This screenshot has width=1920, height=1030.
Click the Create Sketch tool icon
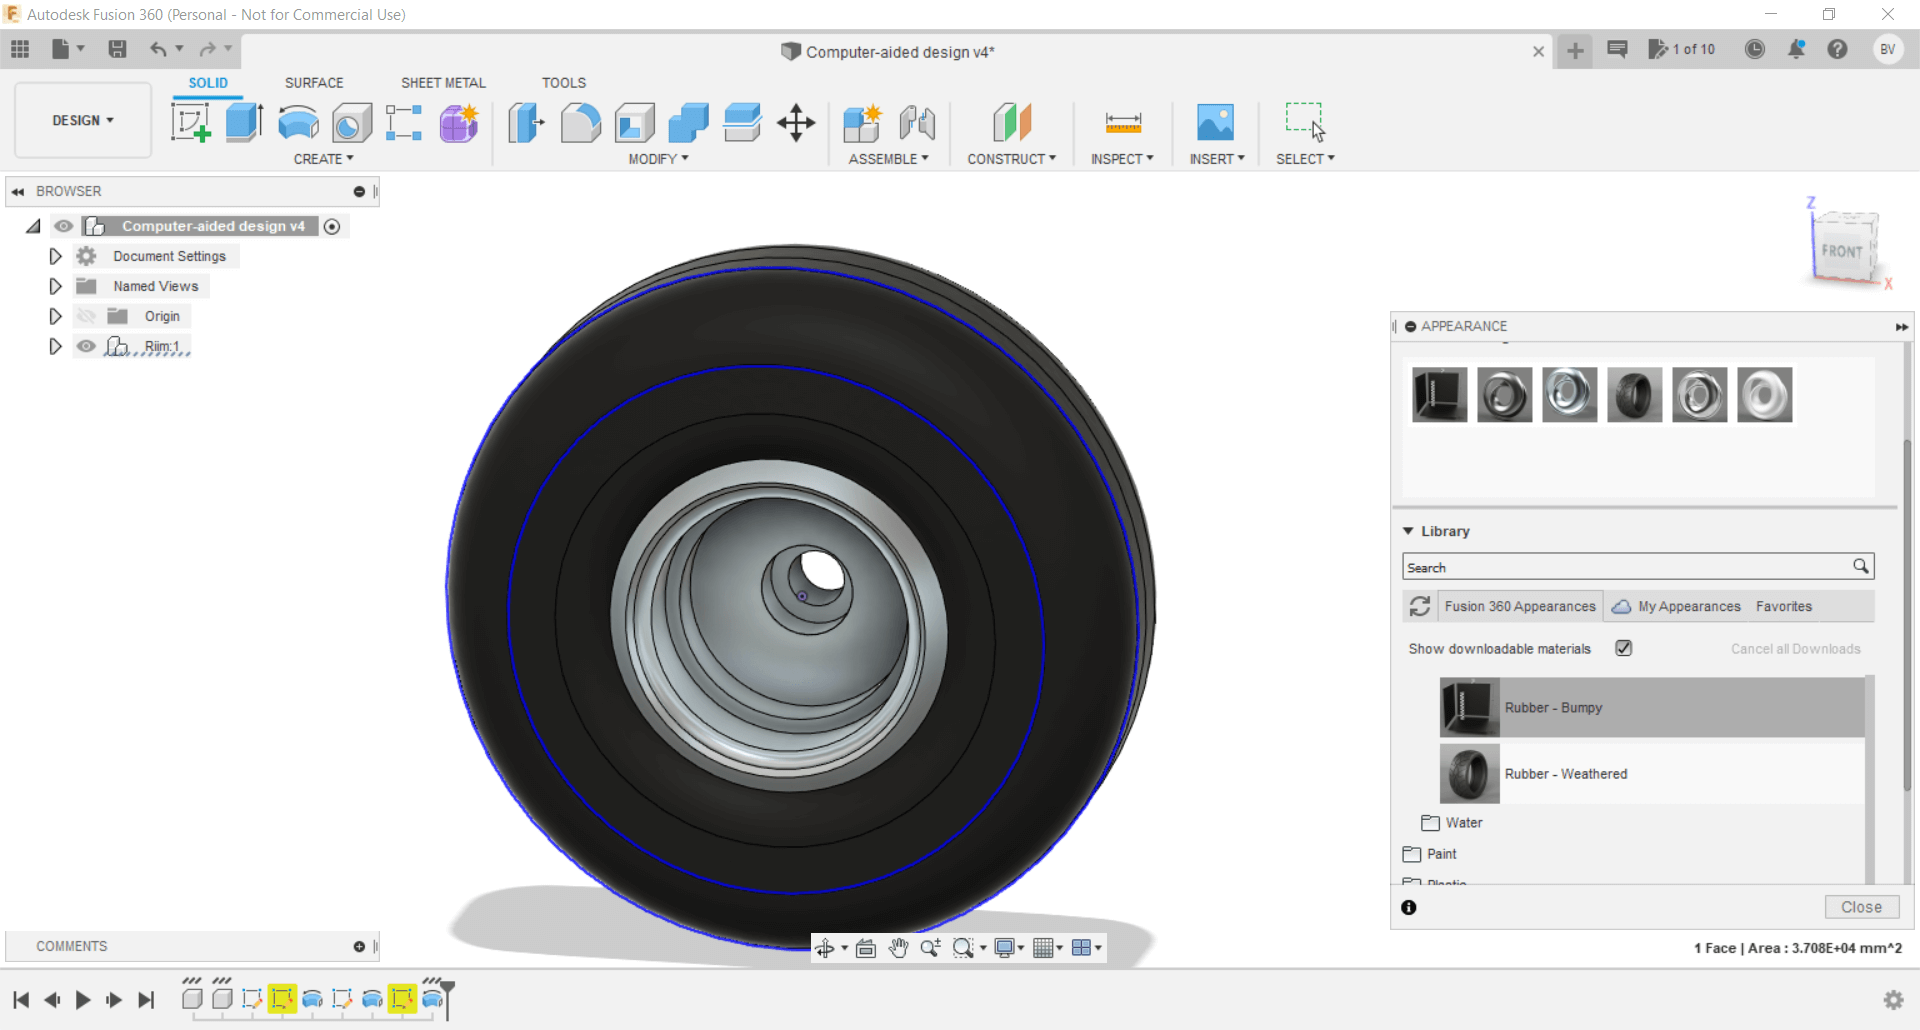click(x=190, y=123)
